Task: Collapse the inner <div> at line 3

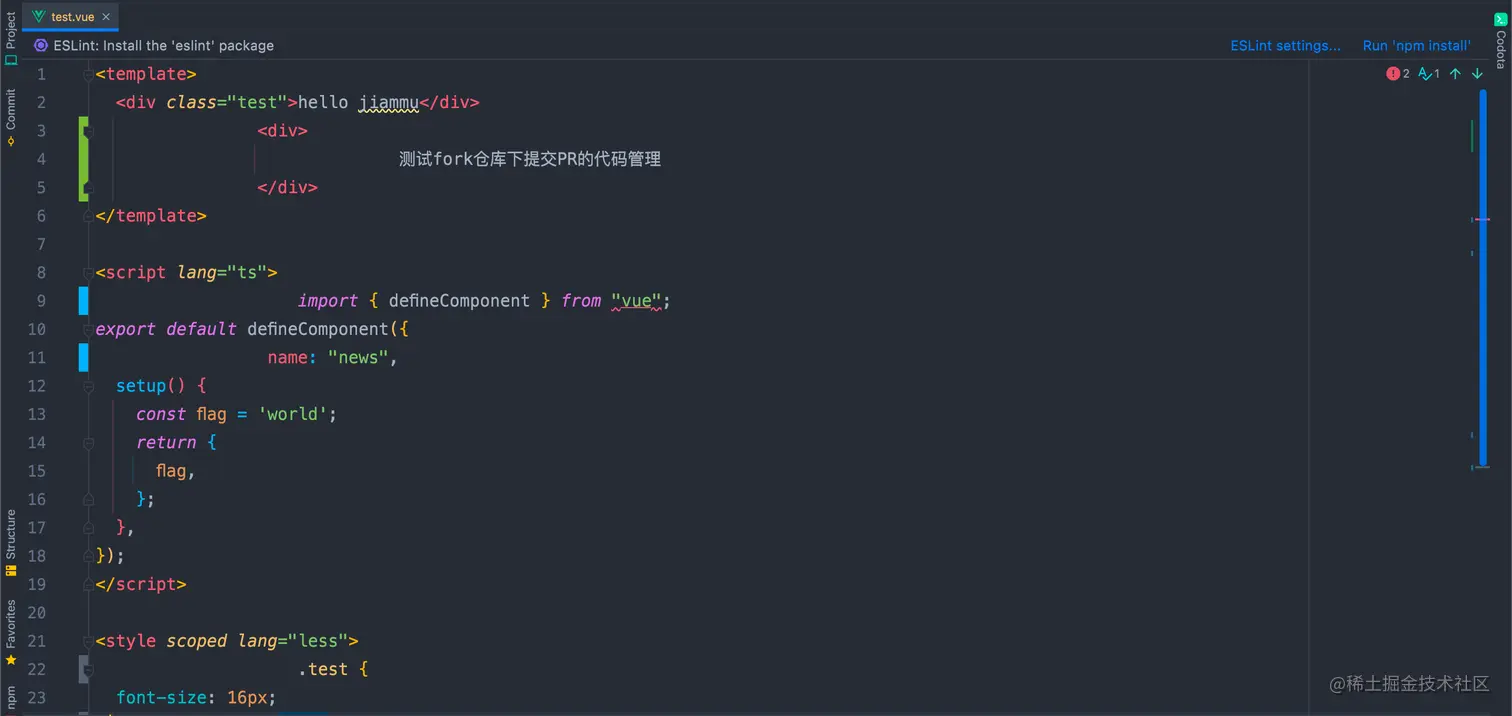Action: tap(89, 131)
